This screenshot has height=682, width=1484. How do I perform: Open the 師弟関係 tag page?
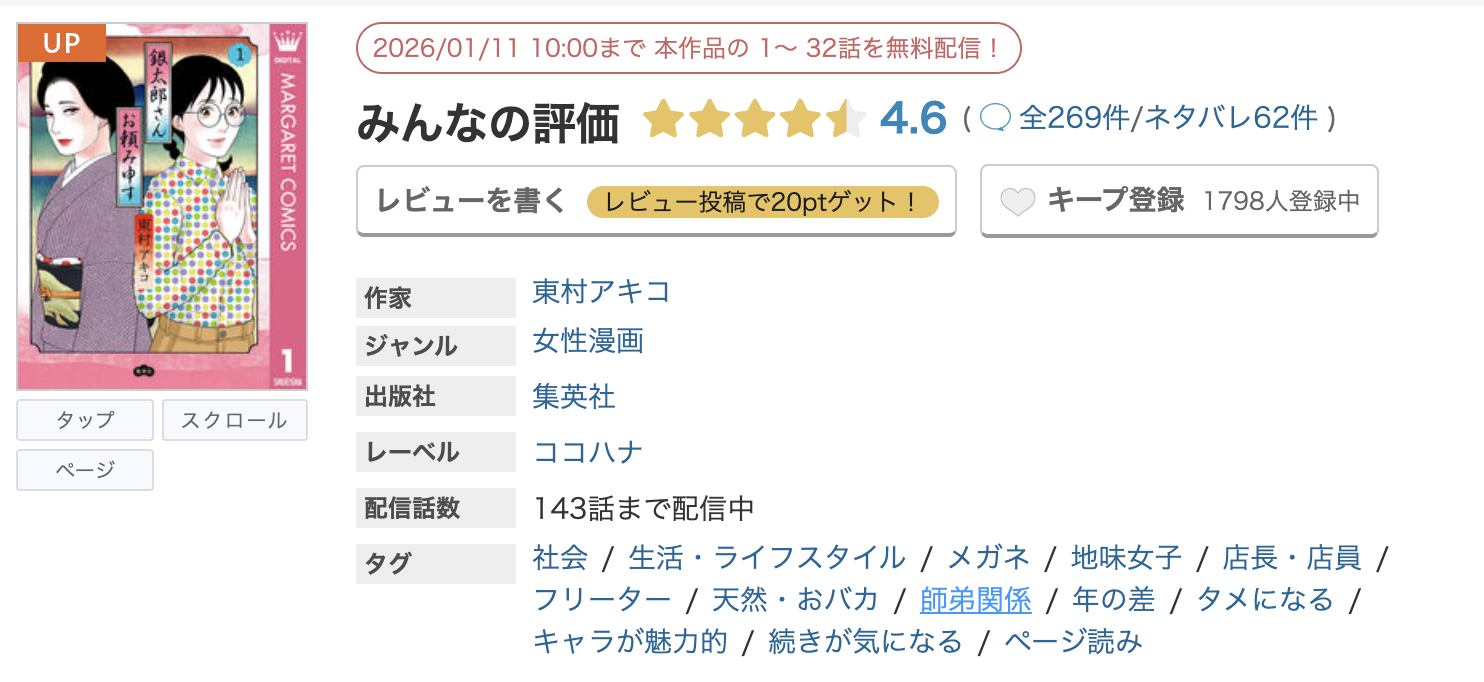pyautogui.click(x=975, y=599)
